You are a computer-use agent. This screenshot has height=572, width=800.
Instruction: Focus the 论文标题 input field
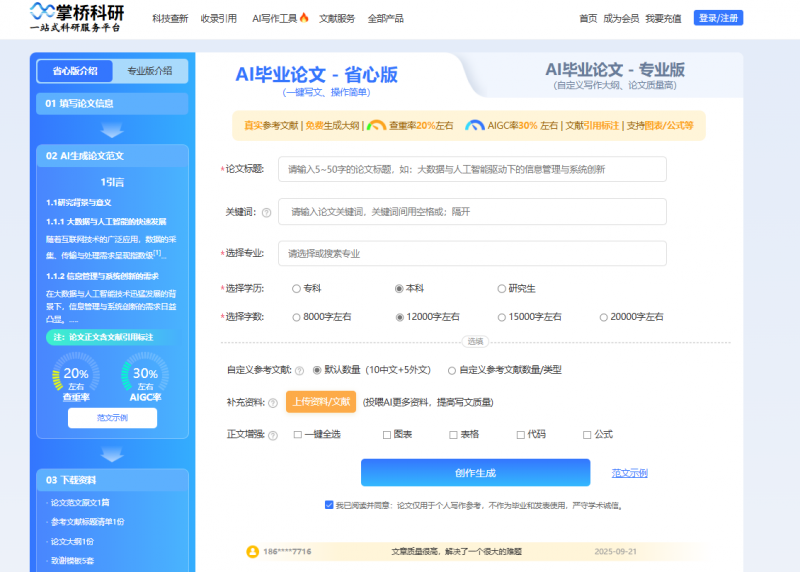(472, 169)
